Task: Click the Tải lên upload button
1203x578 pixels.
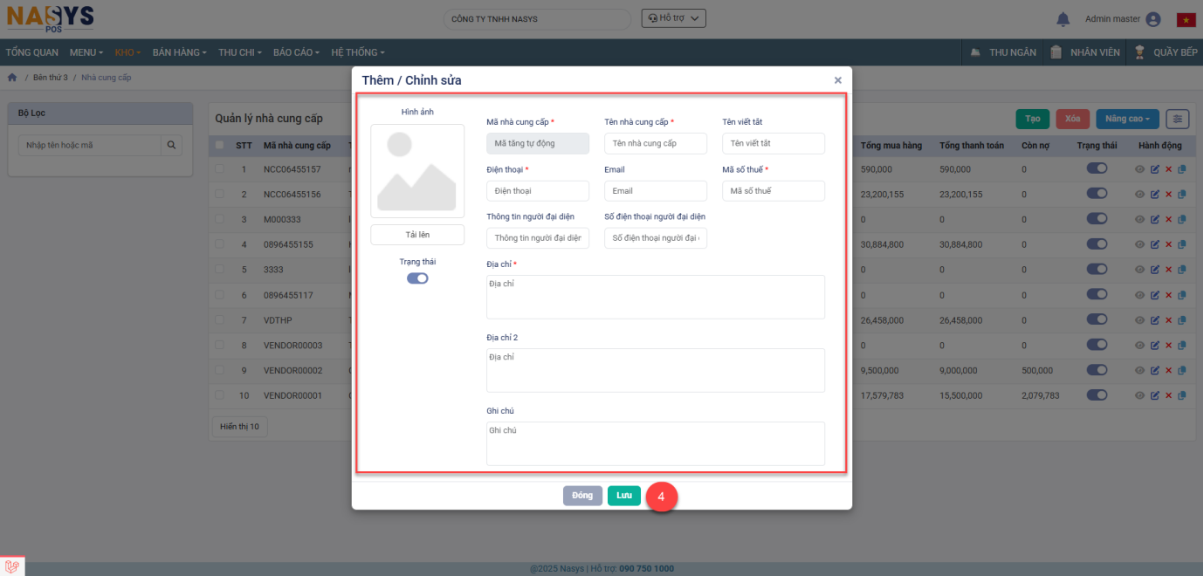Action: [417, 234]
